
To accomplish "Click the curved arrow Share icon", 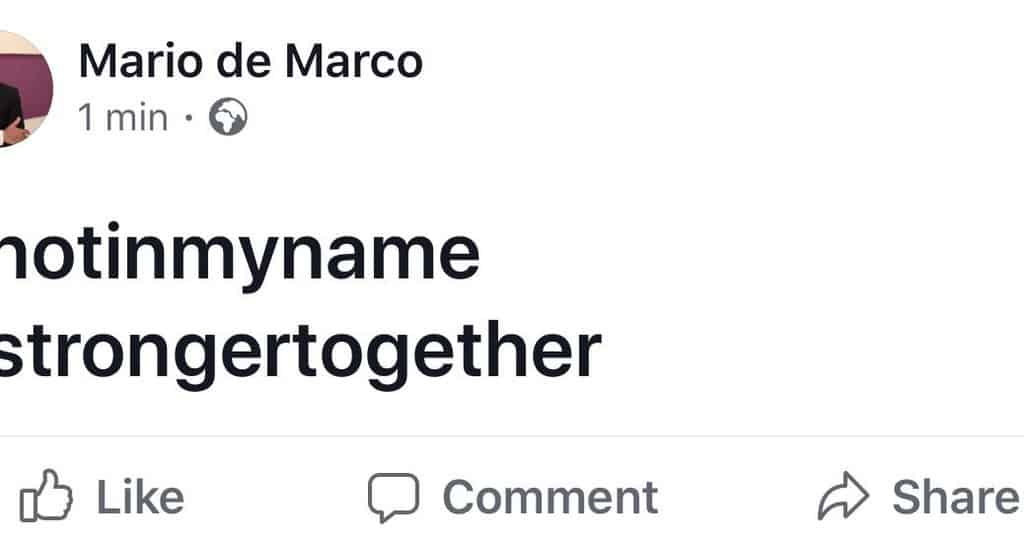I will [843, 495].
